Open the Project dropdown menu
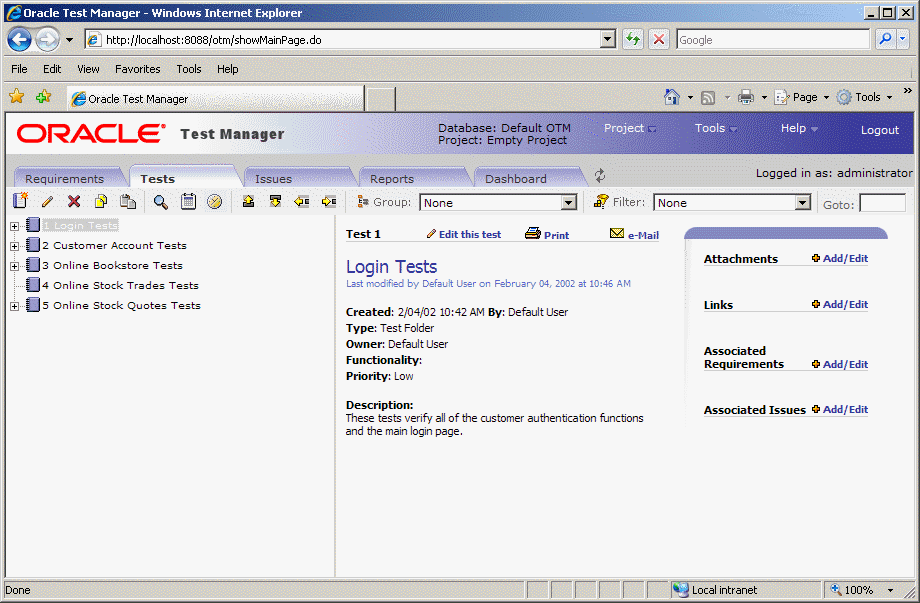920x603 pixels. click(x=630, y=128)
